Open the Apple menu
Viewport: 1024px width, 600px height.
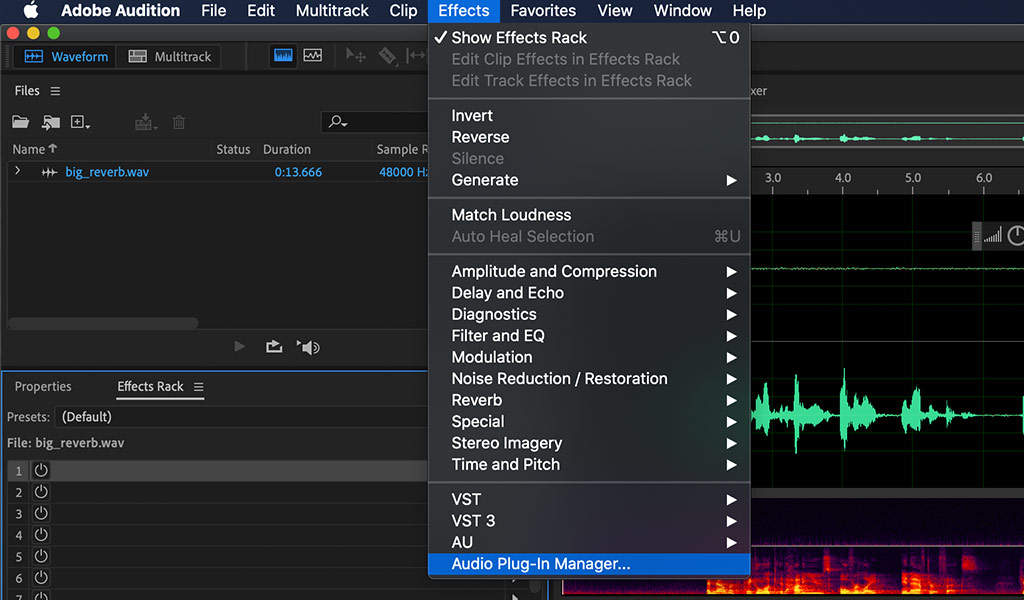31,10
